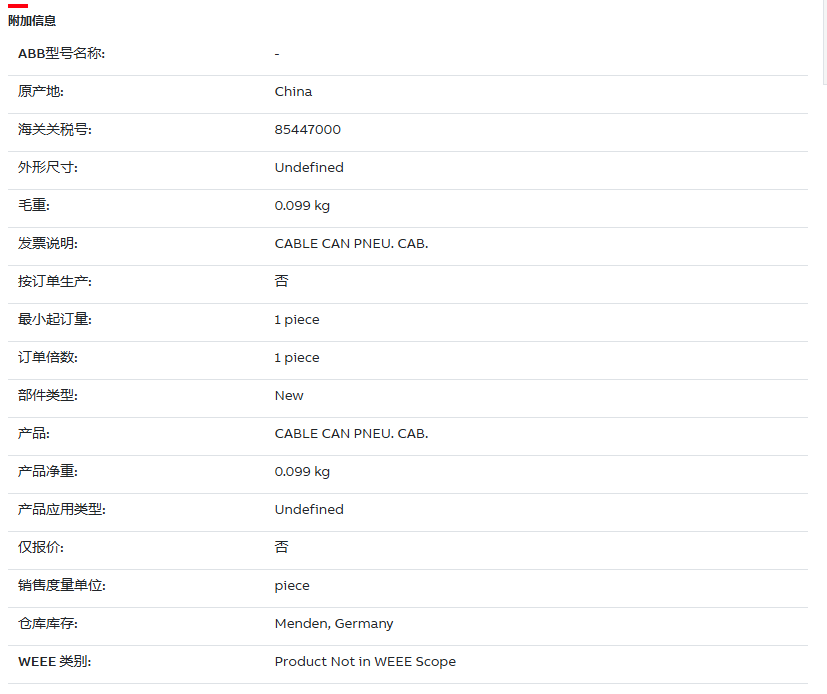
Task: Select the 产品净重 value 0.099 kg
Action: tap(302, 471)
